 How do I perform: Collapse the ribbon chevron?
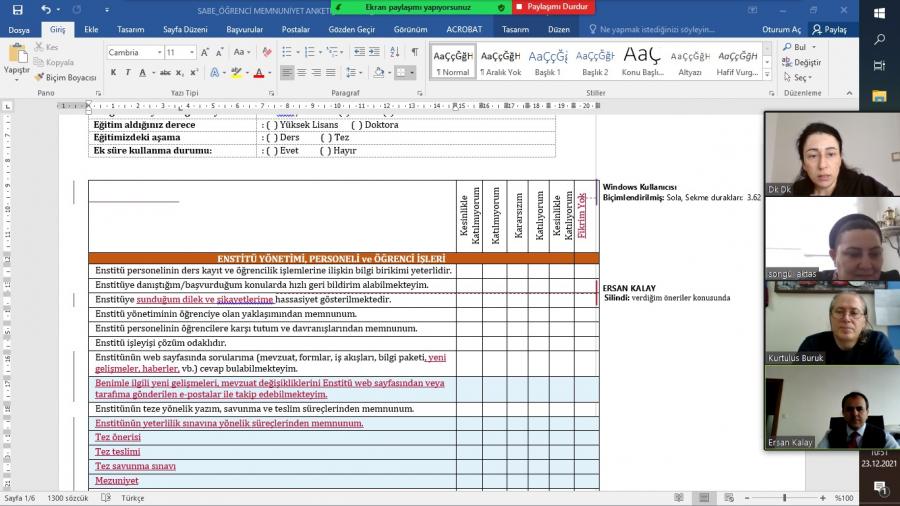pyautogui.click(x=849, y=93)
